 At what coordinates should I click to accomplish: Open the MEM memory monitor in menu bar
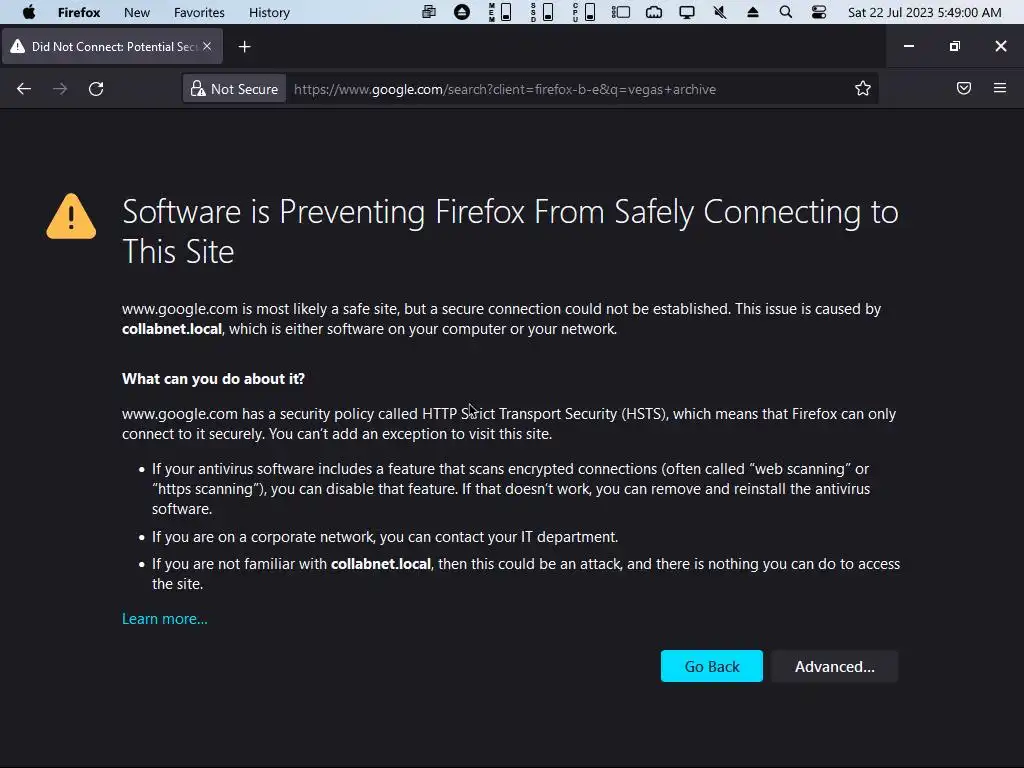[x=500, y=12]
